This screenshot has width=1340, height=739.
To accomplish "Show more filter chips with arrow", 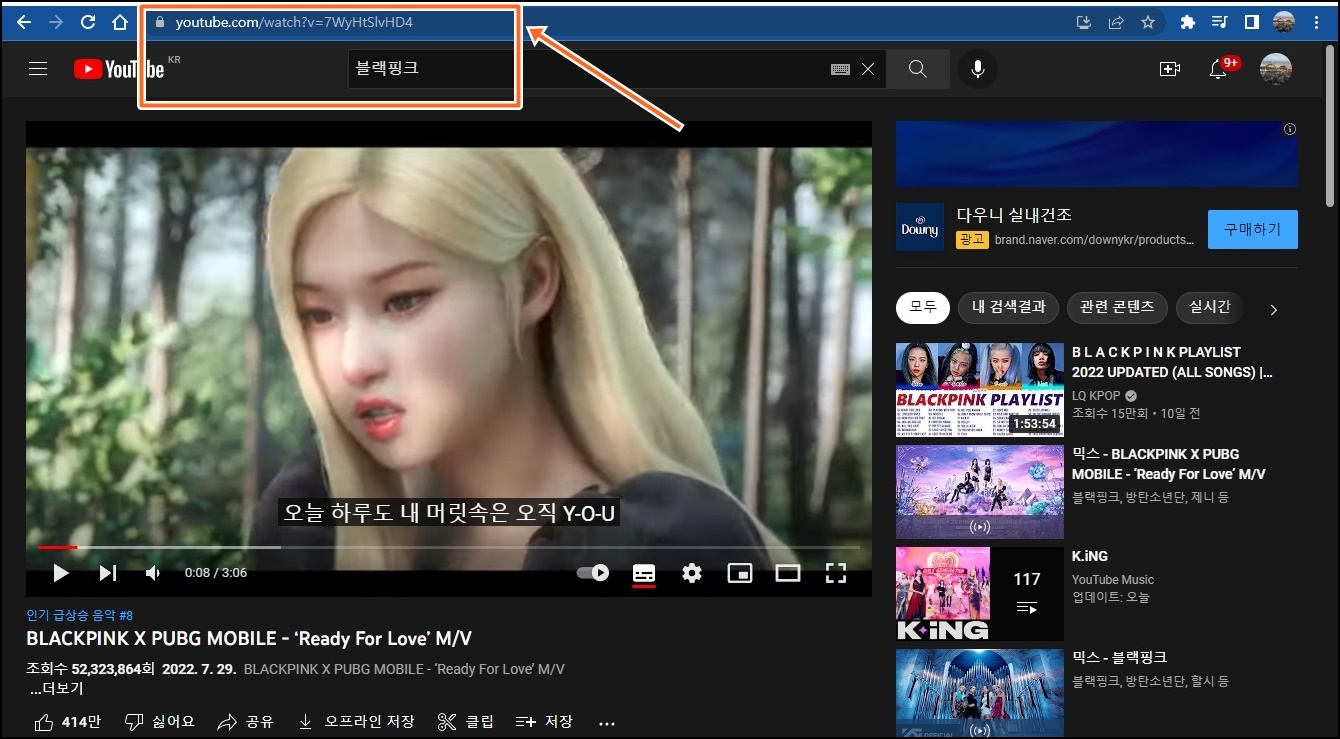I will coord(1273,310).
